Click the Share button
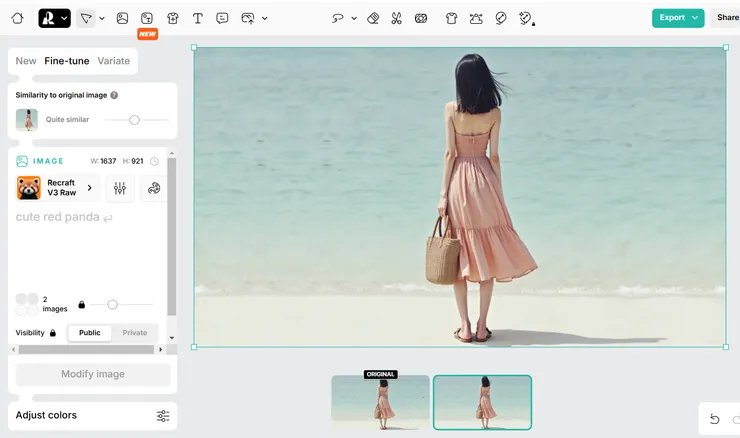Screen dimensions: 740x438 coord(727,18)
